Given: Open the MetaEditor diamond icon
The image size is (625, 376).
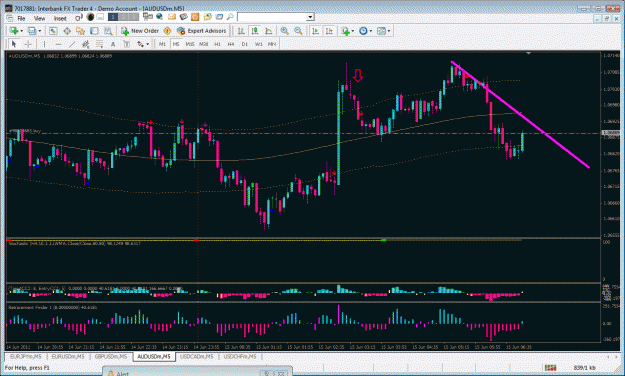Looking at the screenshot, I should click(167, 31).
